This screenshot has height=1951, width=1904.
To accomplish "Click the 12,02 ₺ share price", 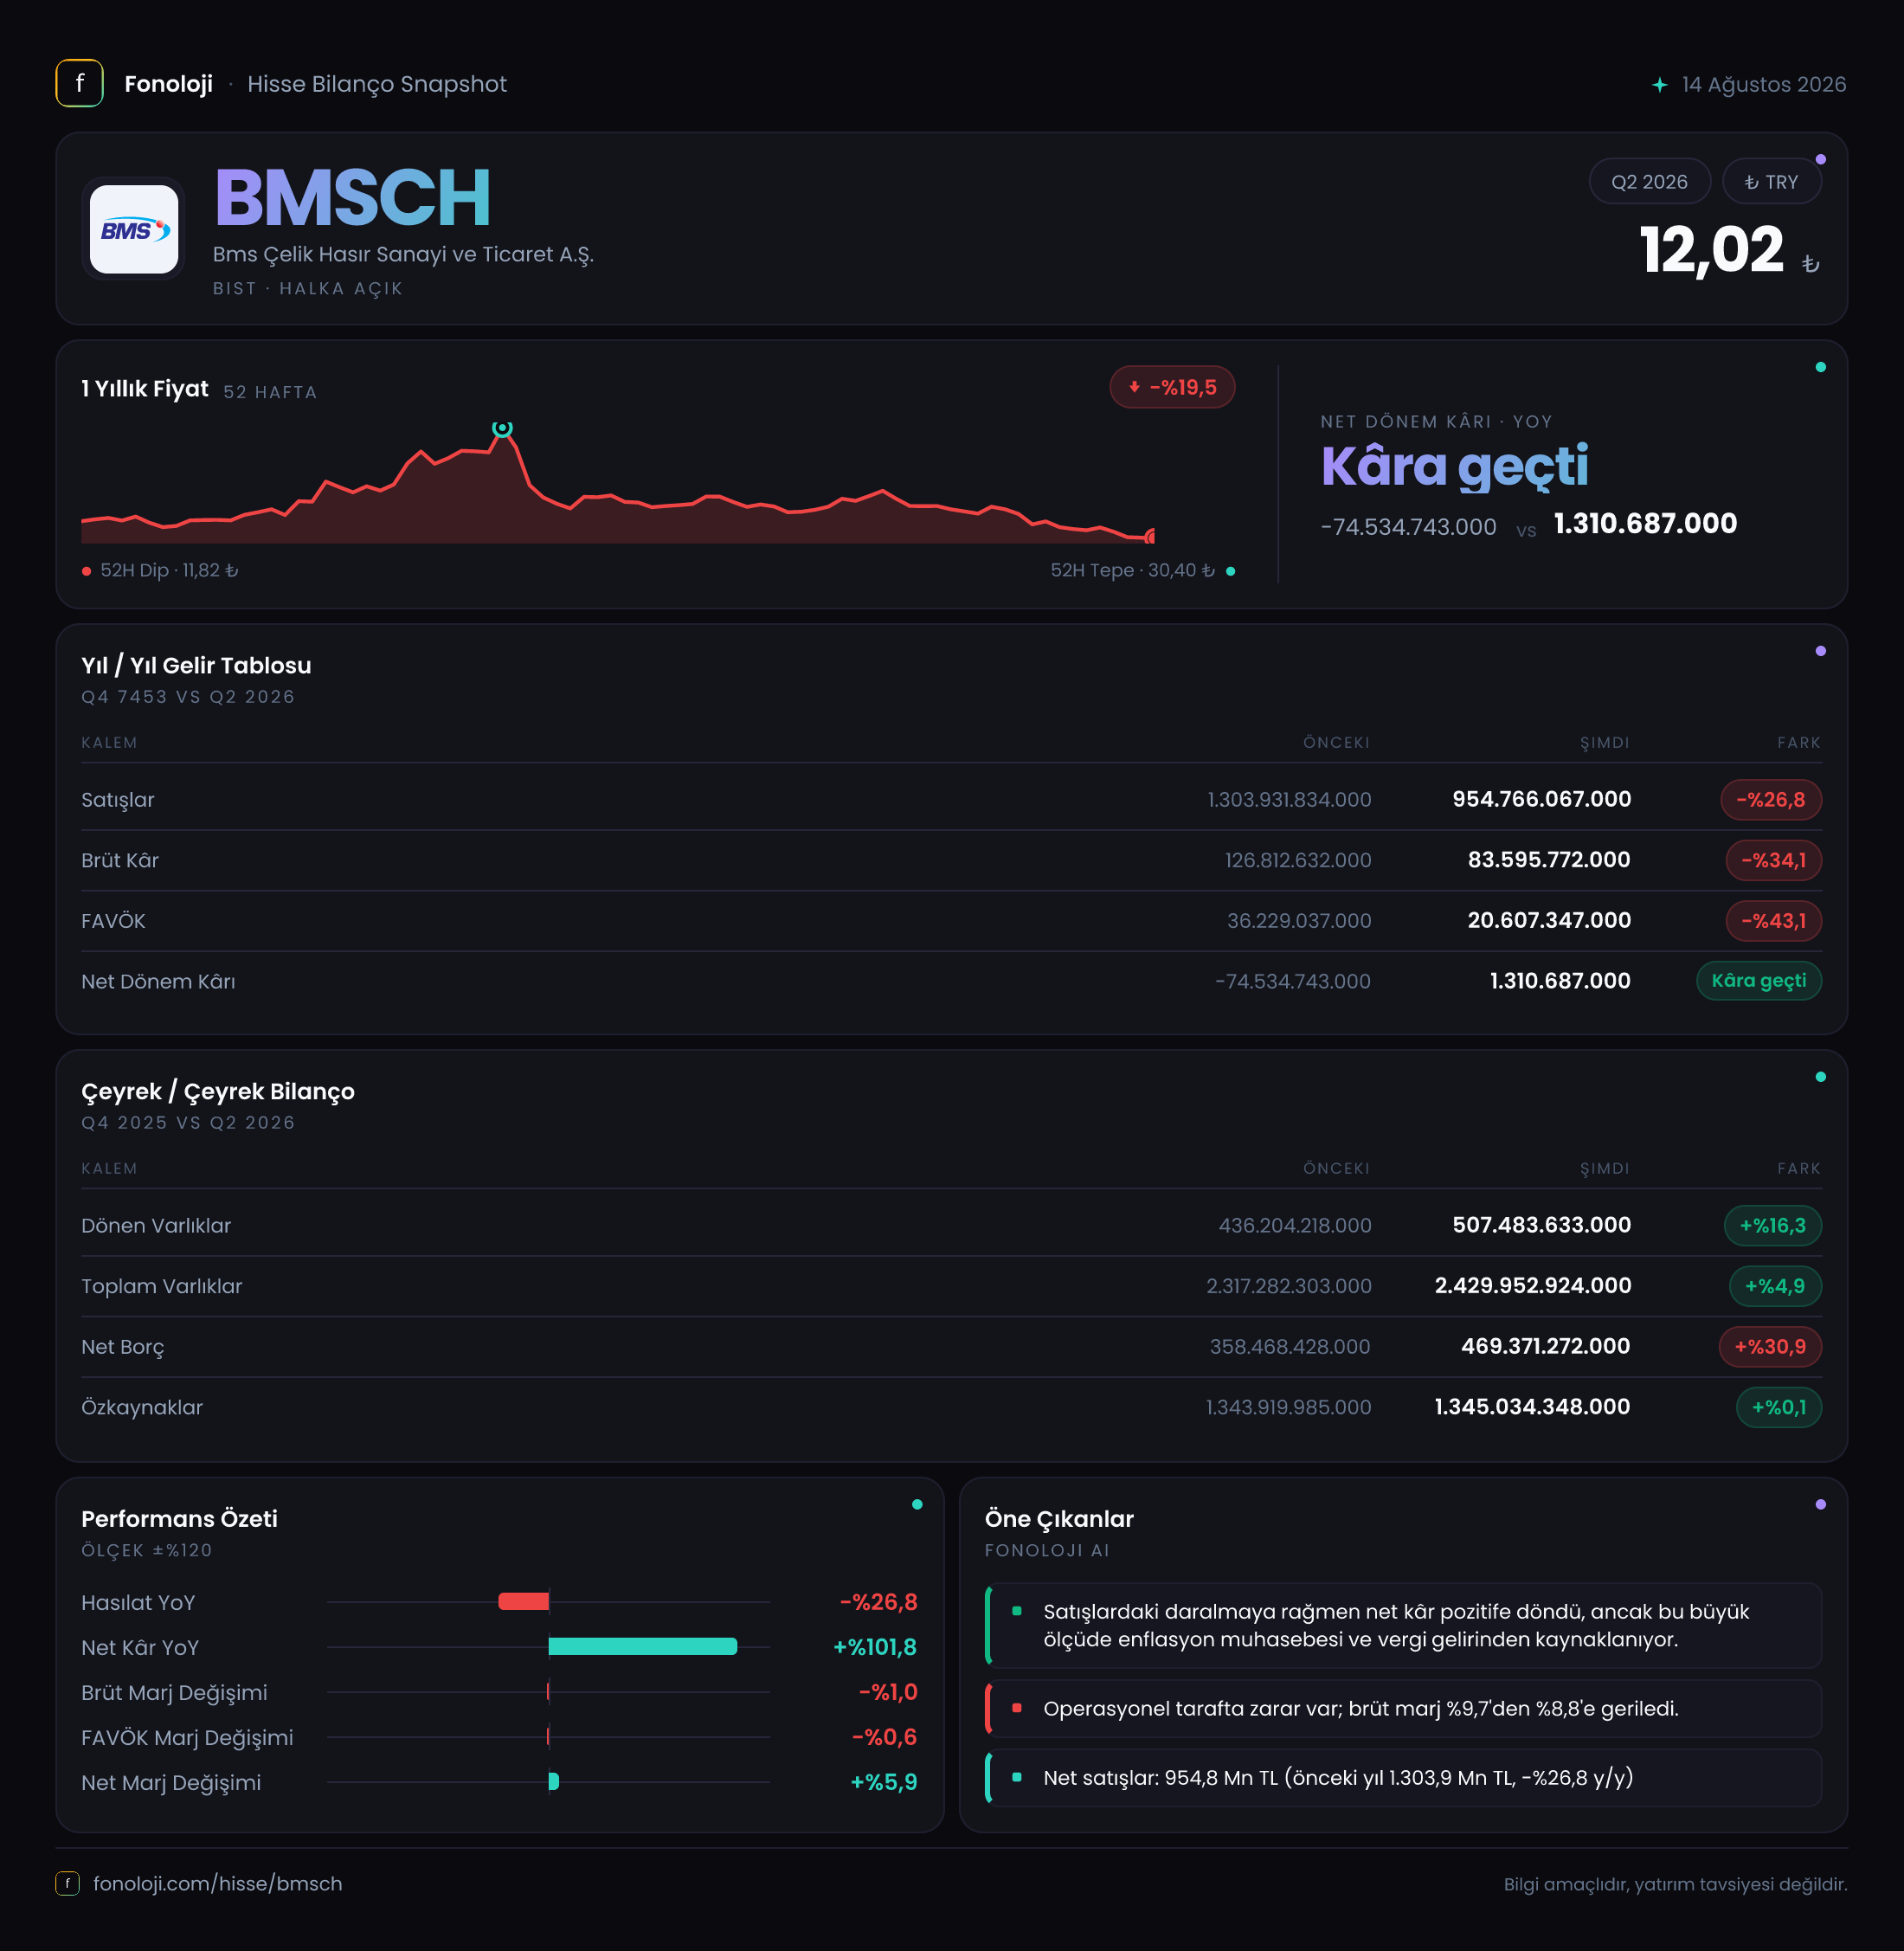I will click(1728, 250).
